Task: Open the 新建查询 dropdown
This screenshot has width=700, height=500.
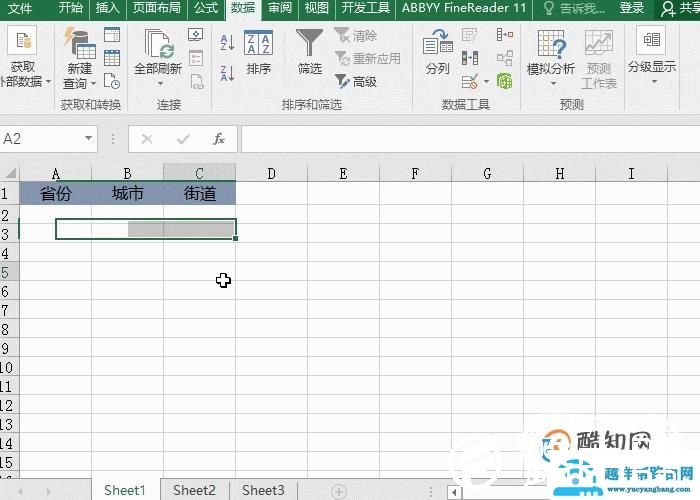Action: click(79, 57)
